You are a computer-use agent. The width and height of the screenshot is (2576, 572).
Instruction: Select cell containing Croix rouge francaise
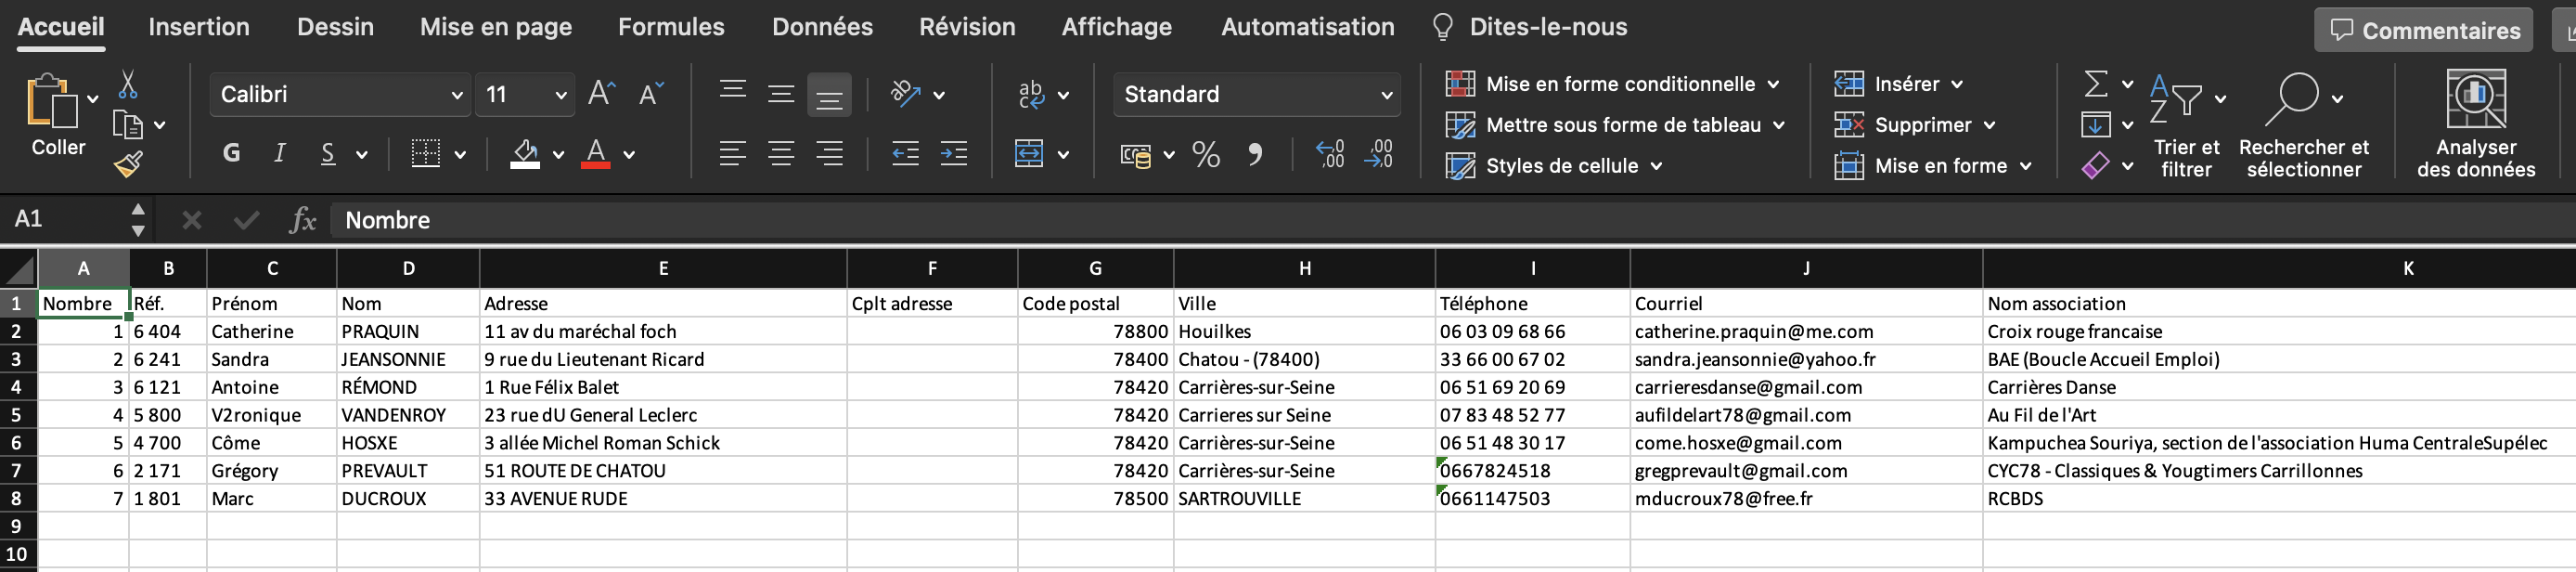pyautogui.click(x=2279, y=331)
